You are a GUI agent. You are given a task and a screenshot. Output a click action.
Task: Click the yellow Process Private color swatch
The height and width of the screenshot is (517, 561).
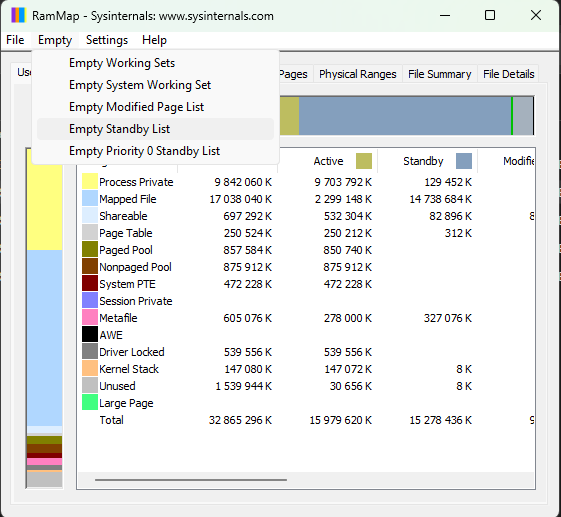pyautogui.click(x=90, y=181)
